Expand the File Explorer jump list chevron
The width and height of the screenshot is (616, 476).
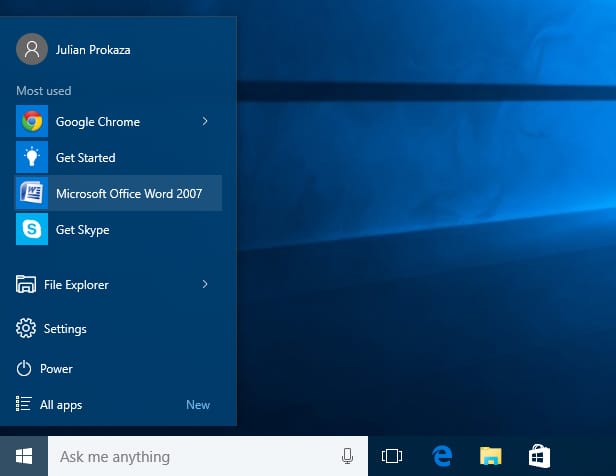click(x=205, y=284)
